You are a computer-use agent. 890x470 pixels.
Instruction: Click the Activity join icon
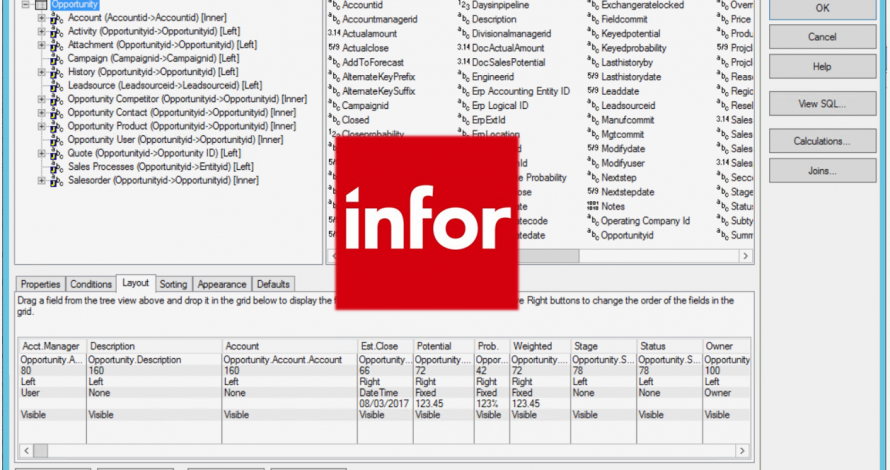56,32
